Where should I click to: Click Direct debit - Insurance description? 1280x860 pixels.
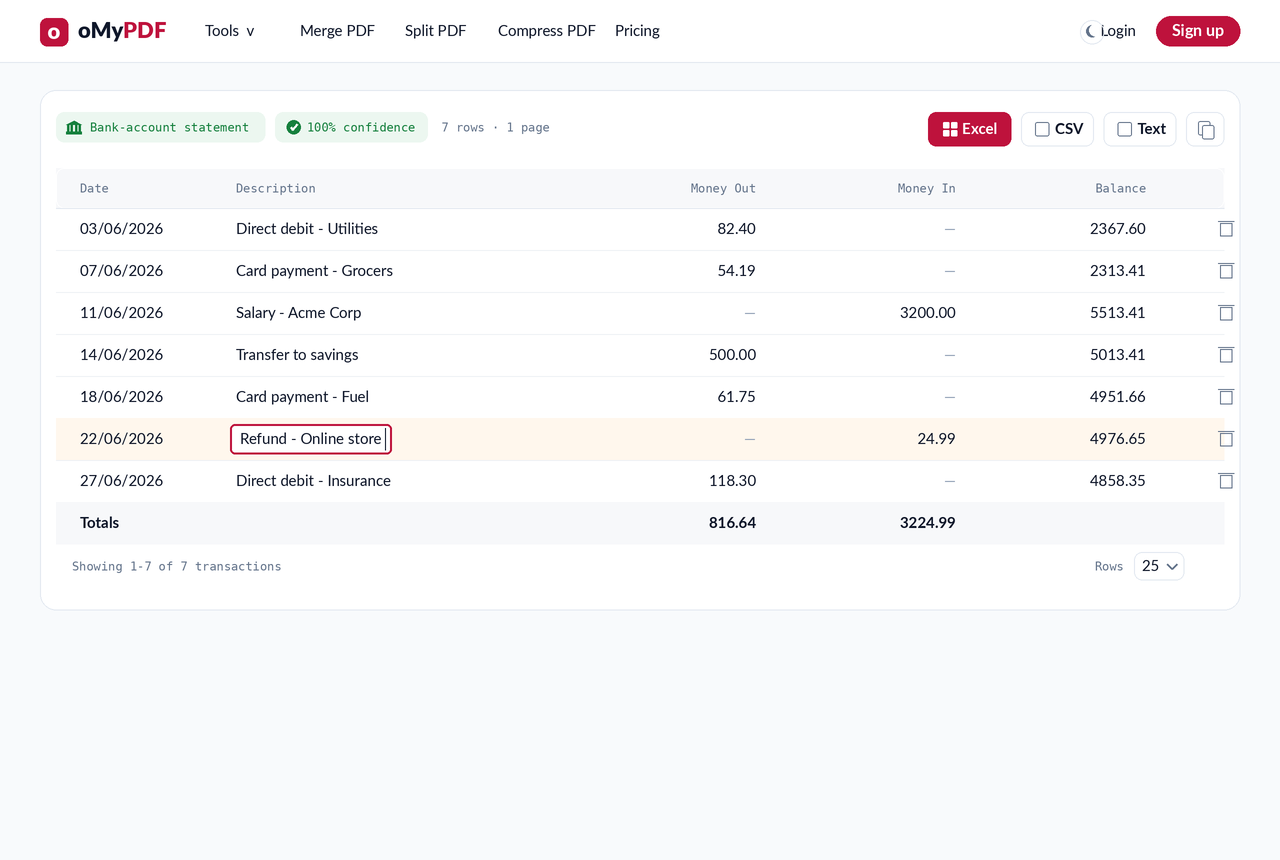(313, 481)
